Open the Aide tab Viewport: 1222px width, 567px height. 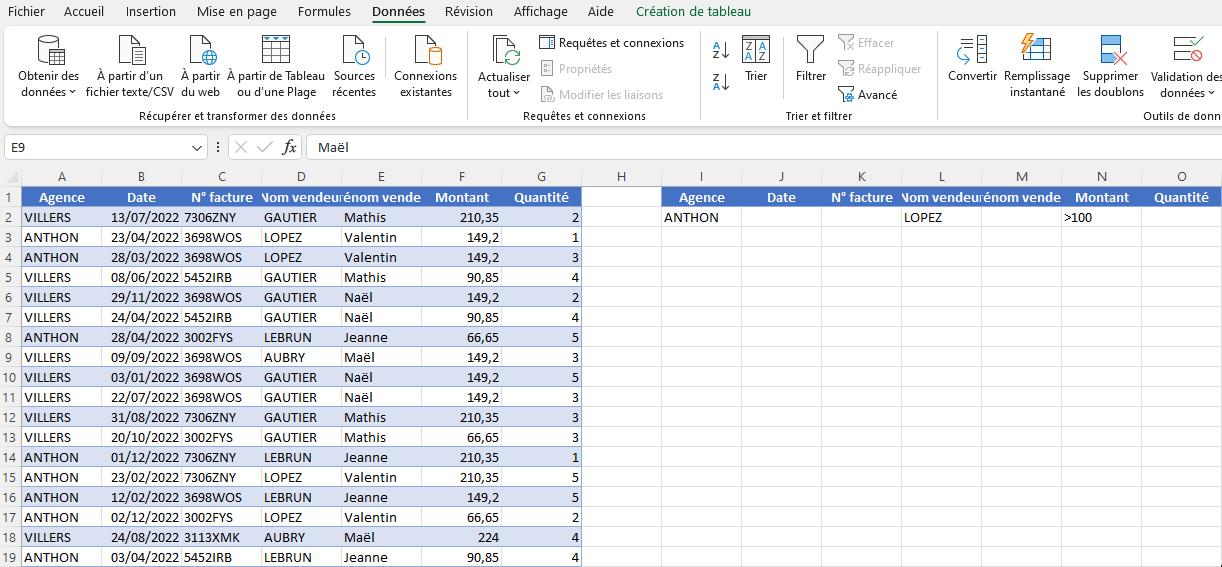(601, 12)
